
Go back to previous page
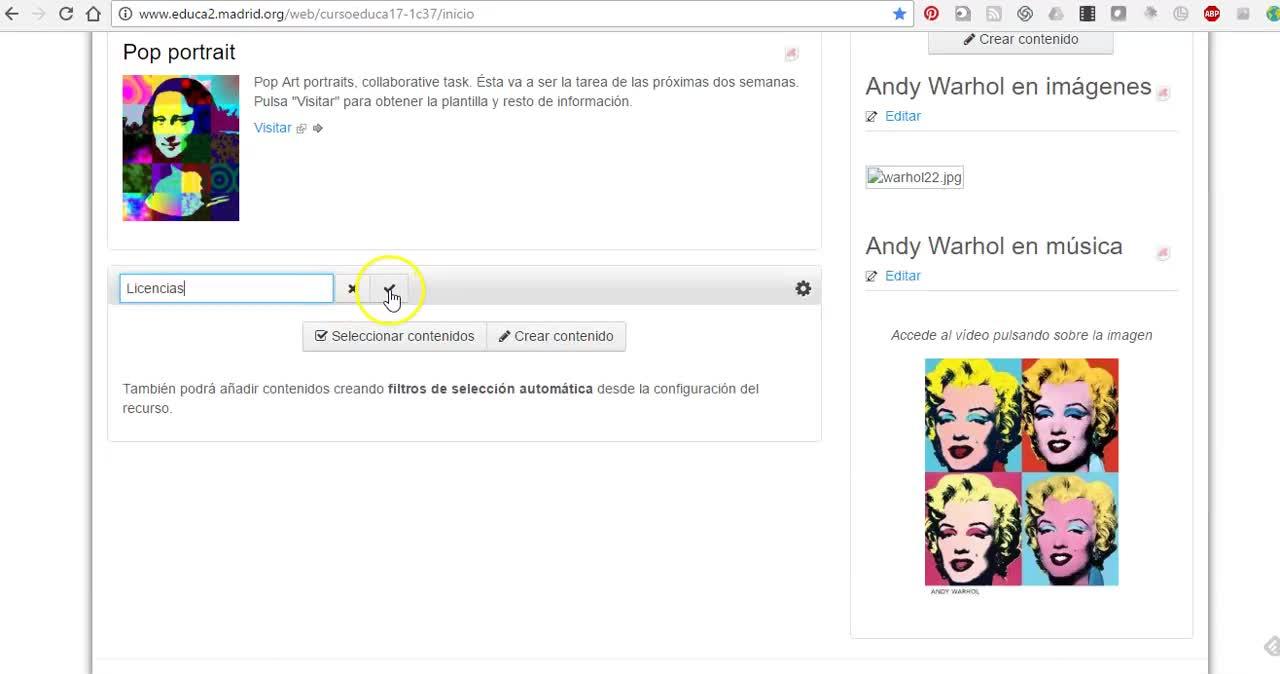[x=12, y=14]
